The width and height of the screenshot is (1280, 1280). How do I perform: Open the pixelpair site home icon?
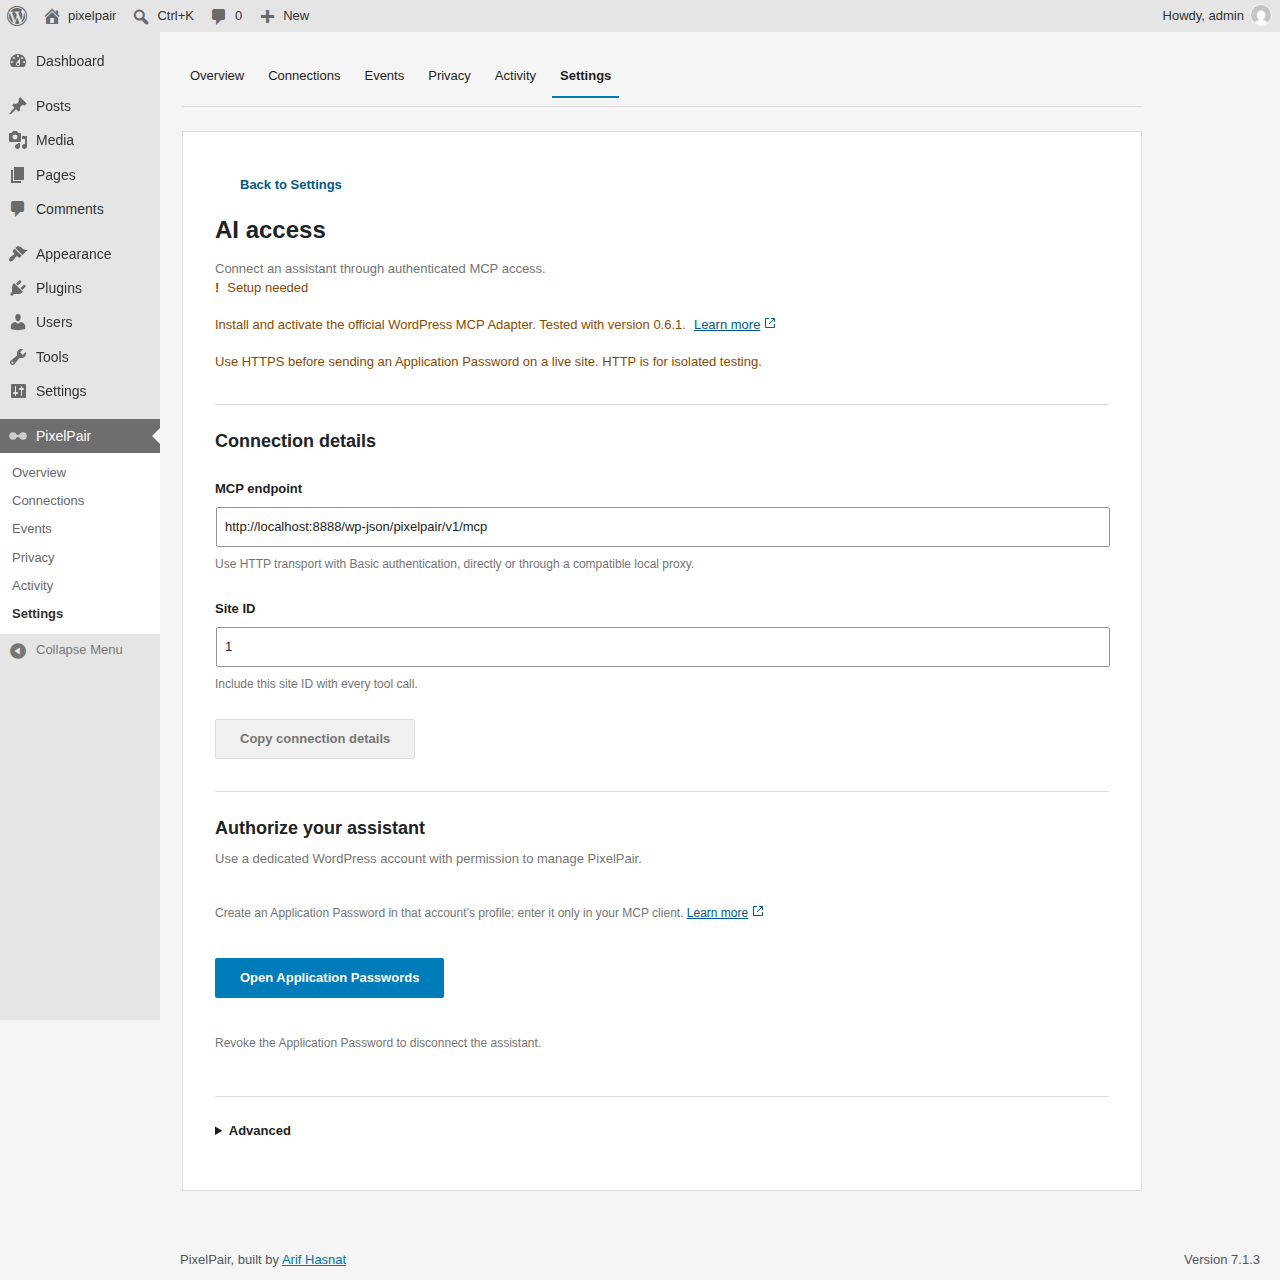pos(52,16)
